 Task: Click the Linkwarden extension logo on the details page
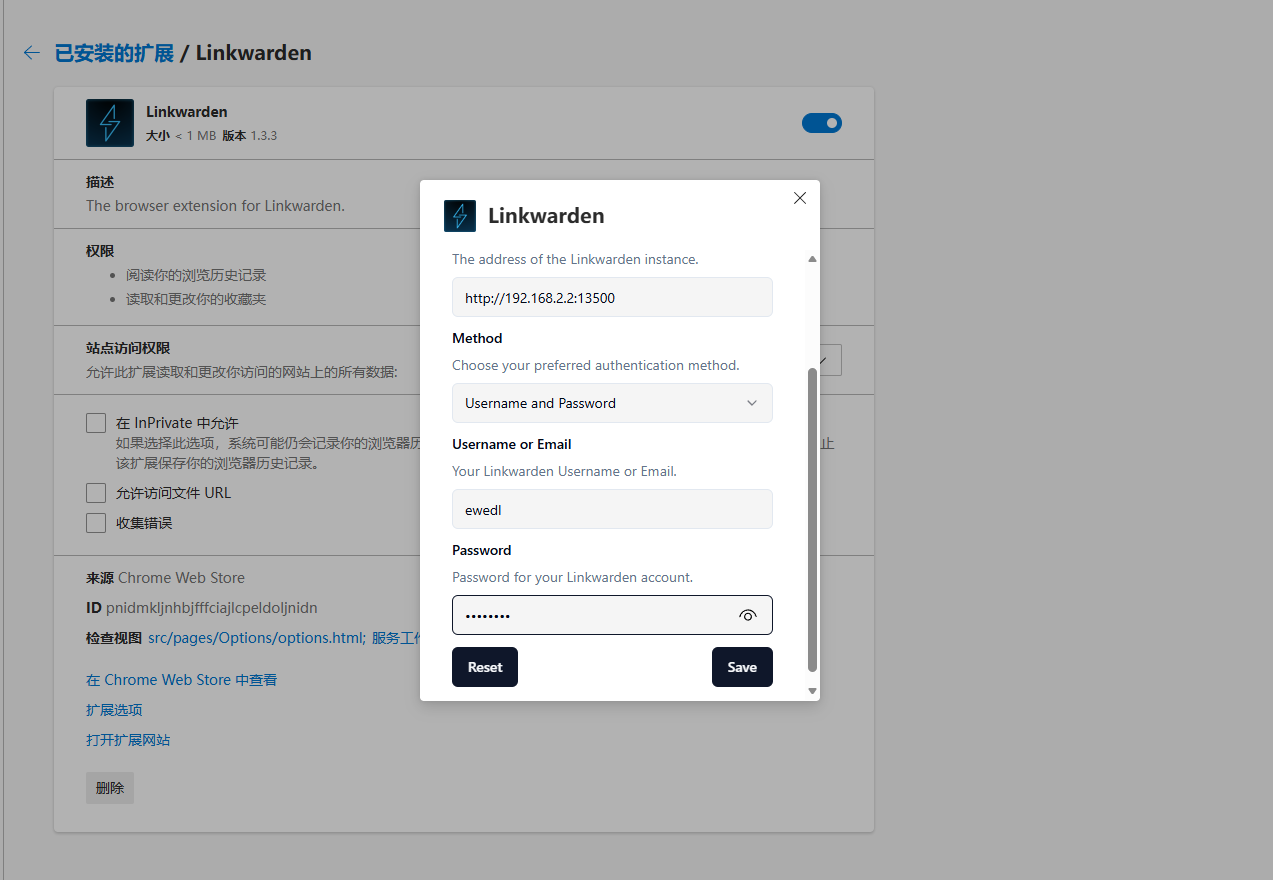pos(110,123)
